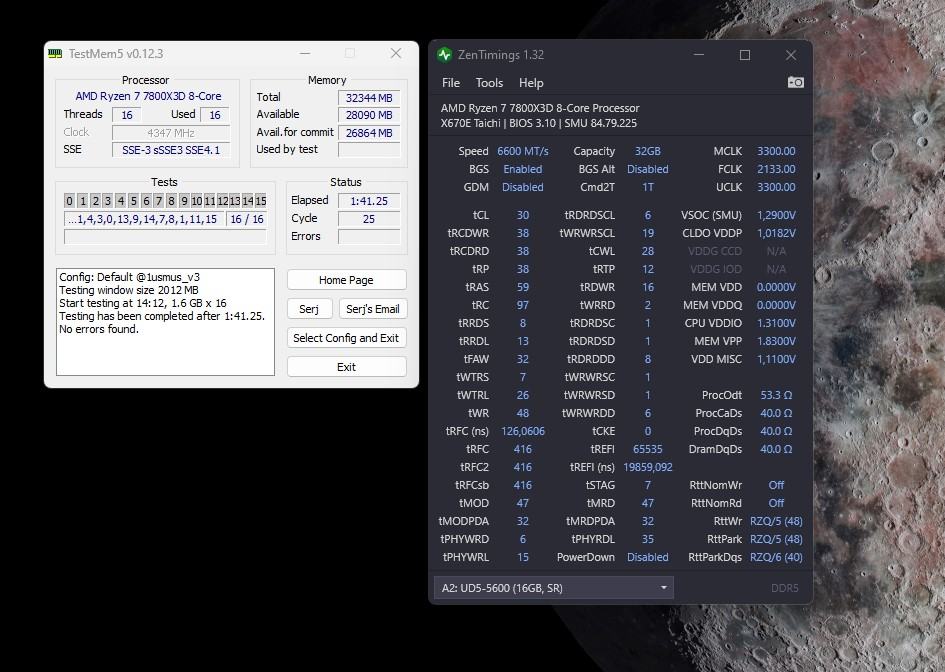Click the 16 / 16 test counter field
Viewport: 945px width, 672px height.
click(x=246, y=219)
